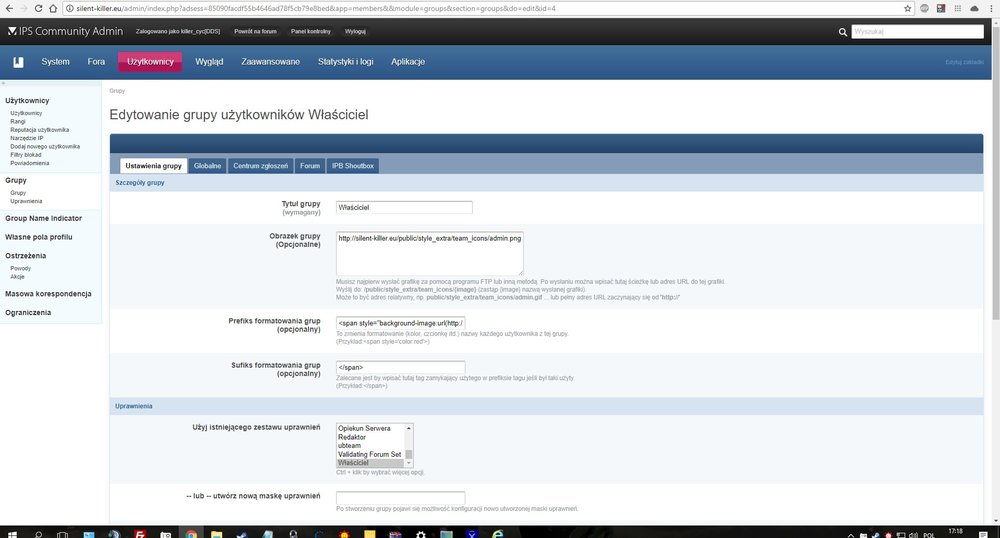This screenshot has height=538, width=1000.
Task: Open the System menu
Action: pos(55,62)
